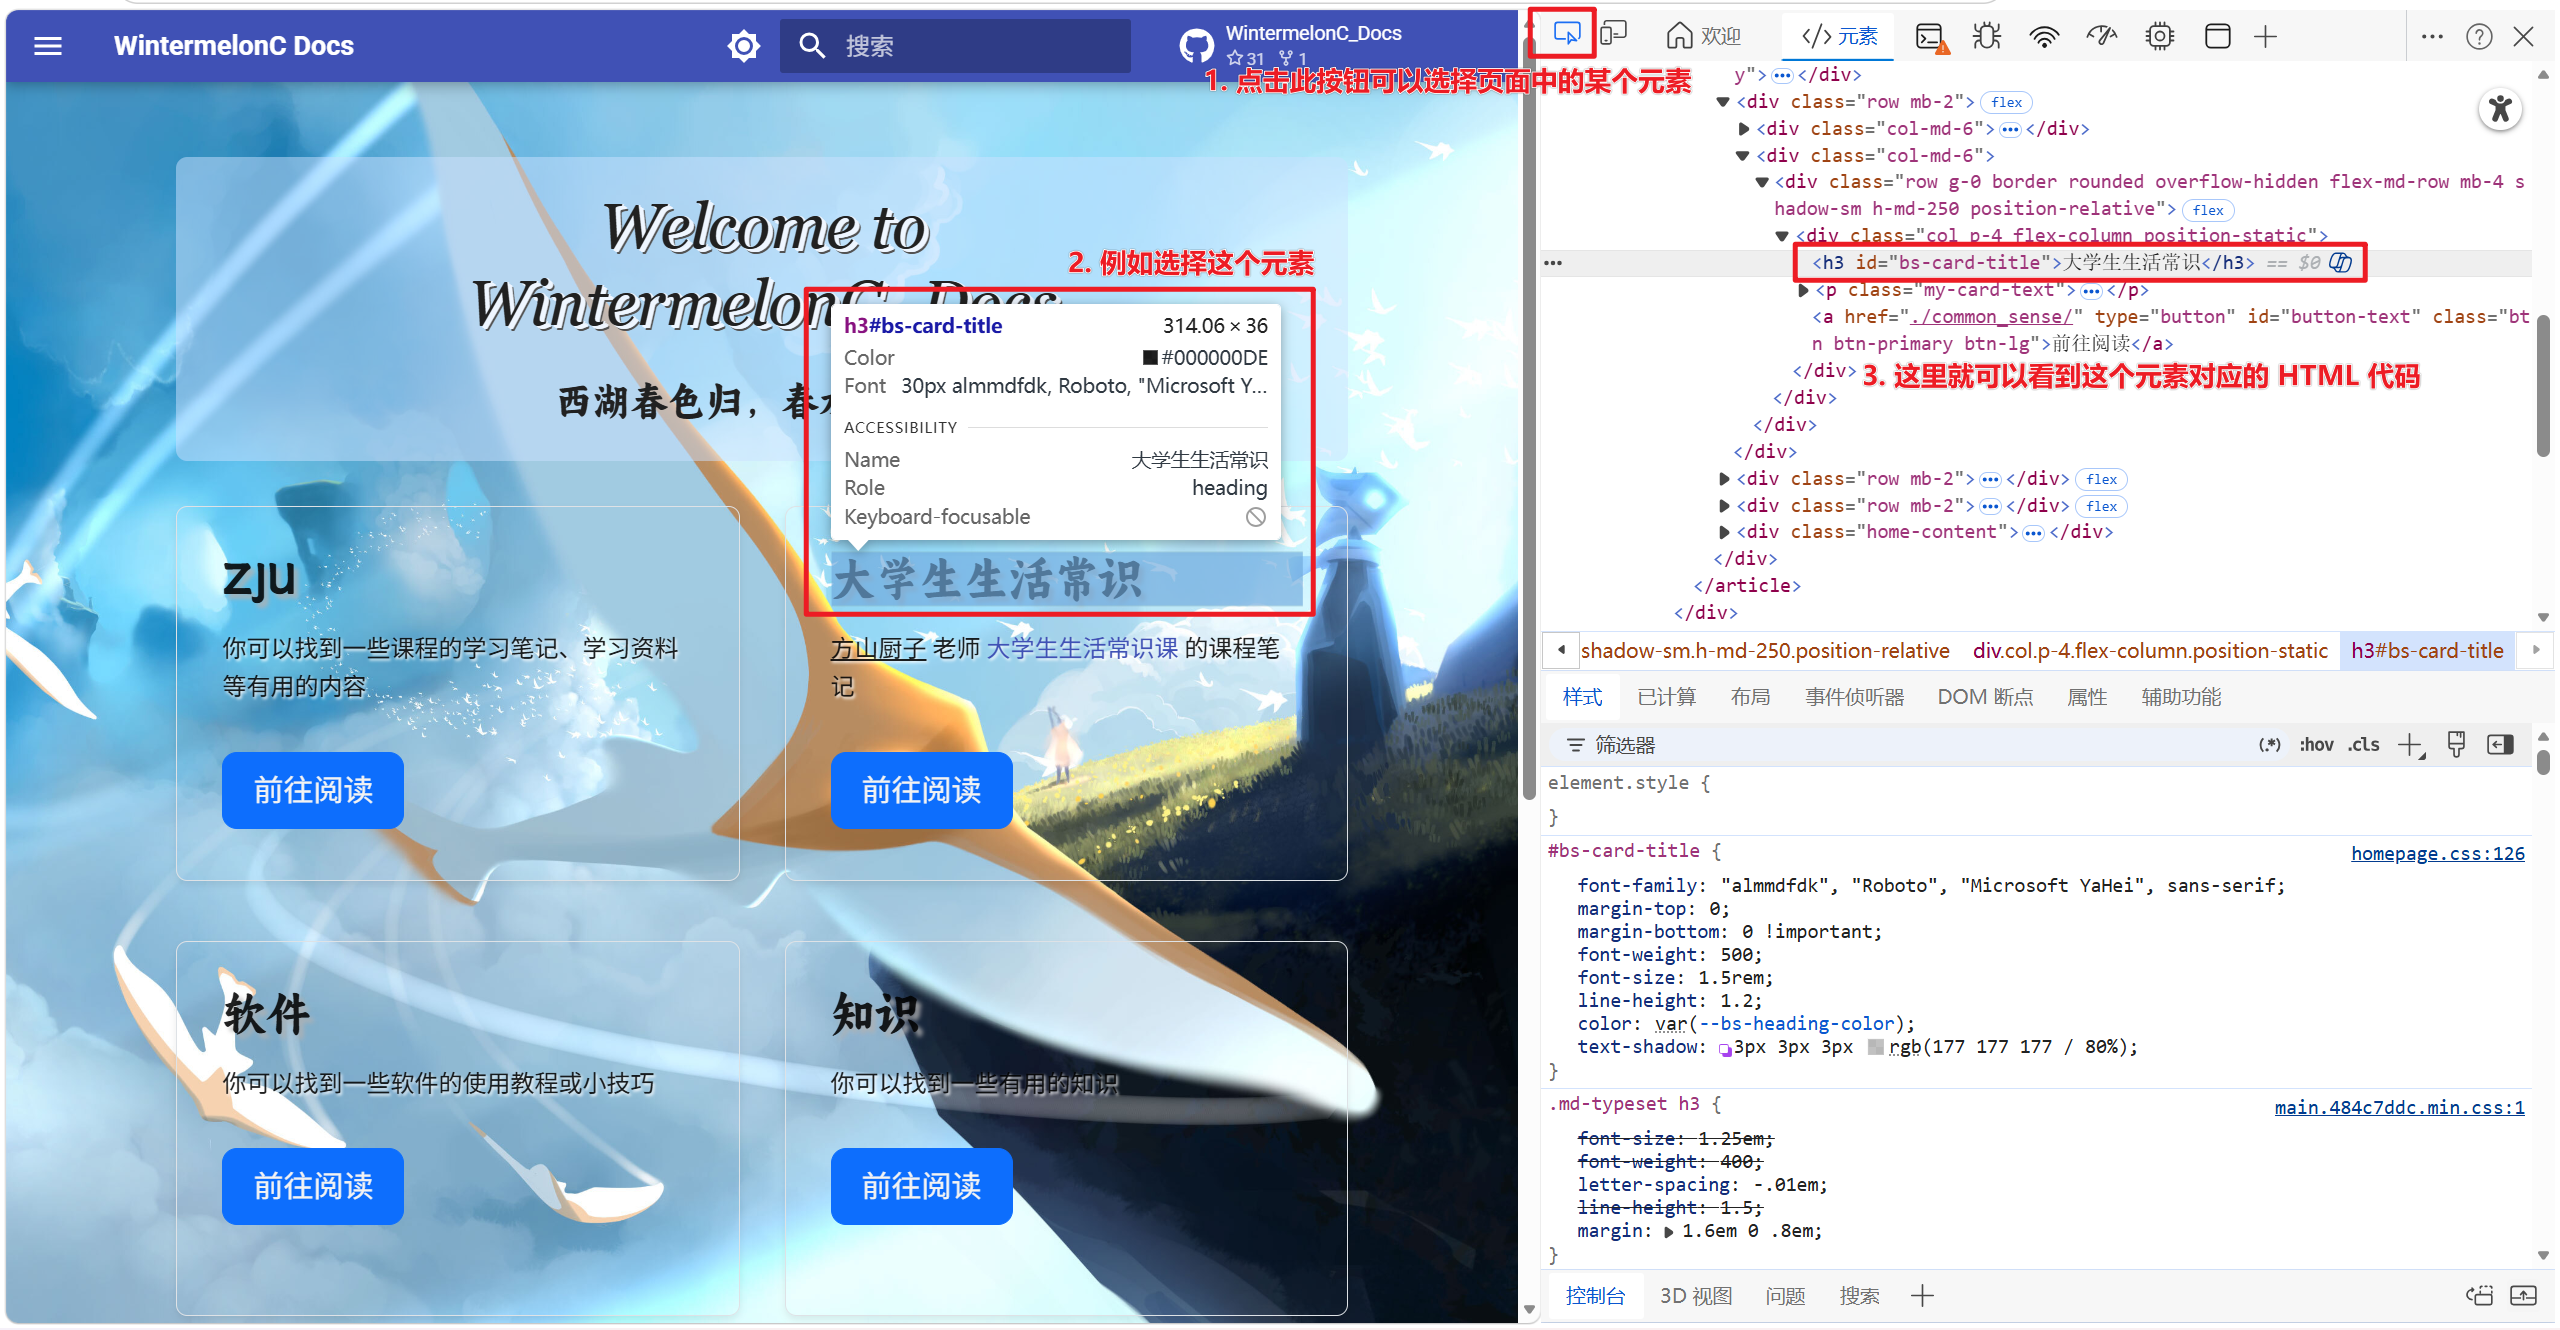Screen dimensions: 2560x1330
Task: Toggle the :hov element state panel
Action: coord(2315,745)
